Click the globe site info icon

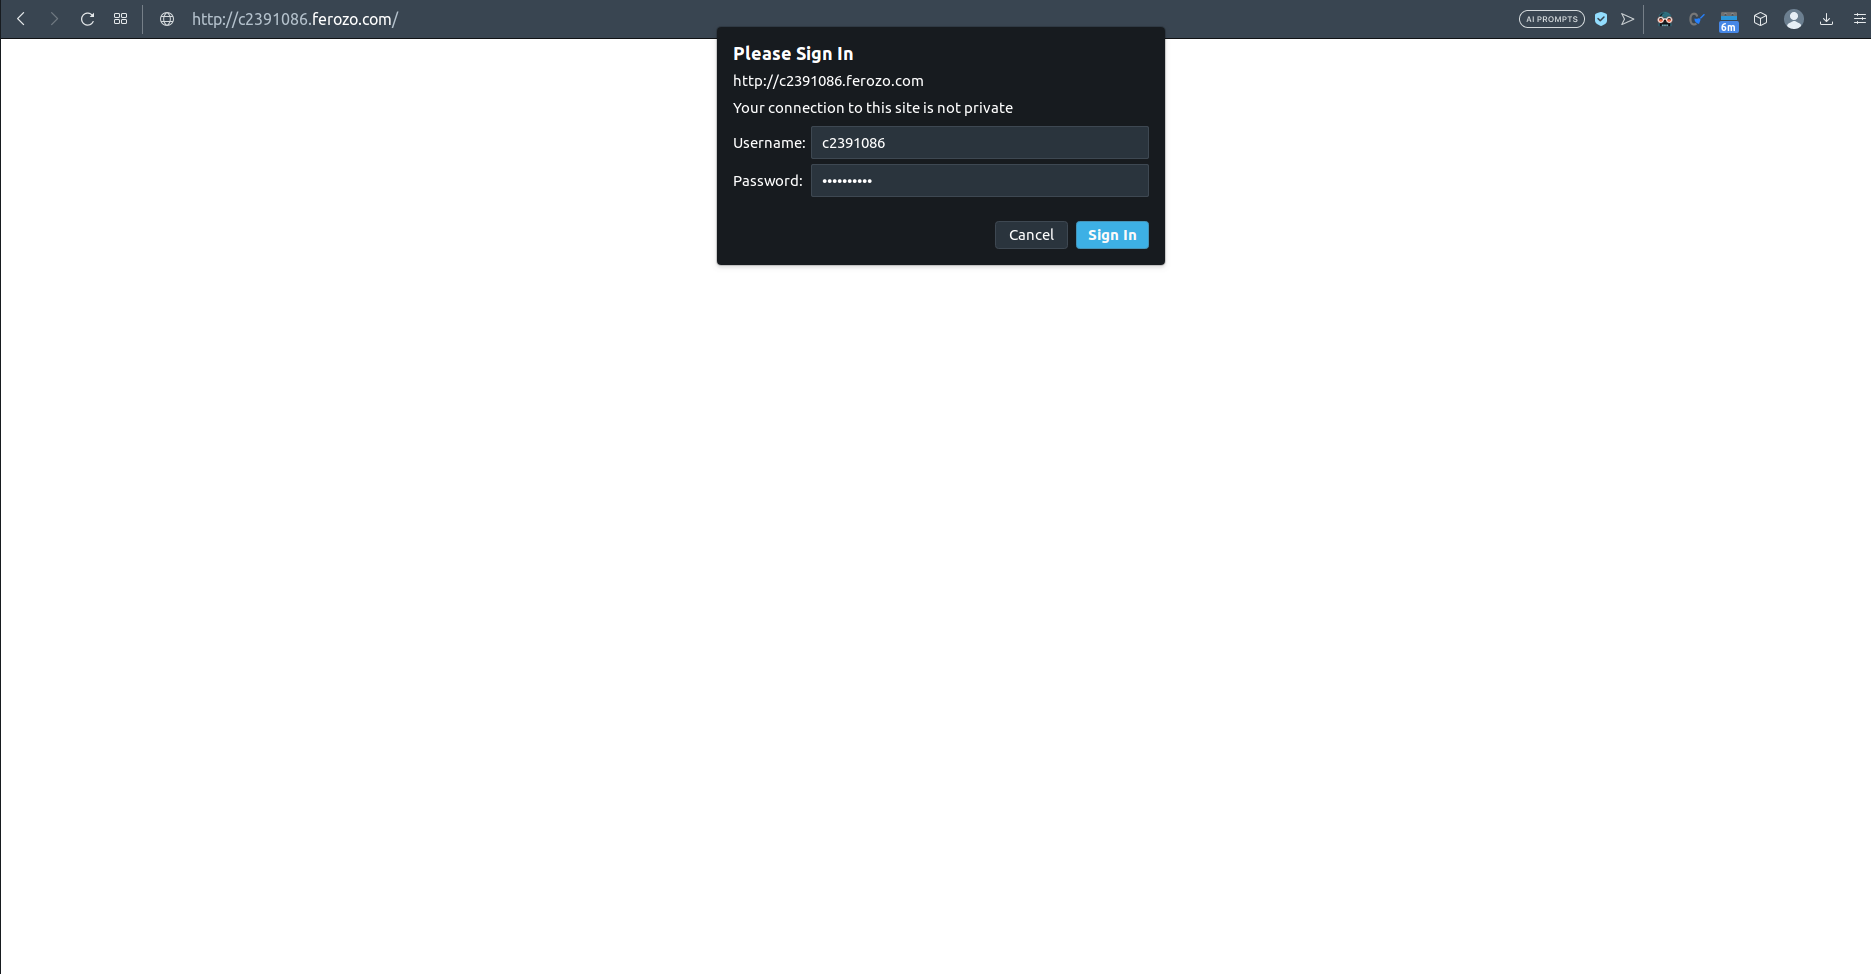click(167, 19)
